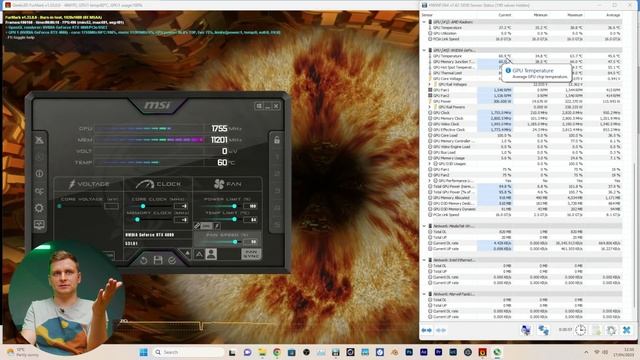Collapse NVIDIA GeForce GPU sensor group

(424, 50)
